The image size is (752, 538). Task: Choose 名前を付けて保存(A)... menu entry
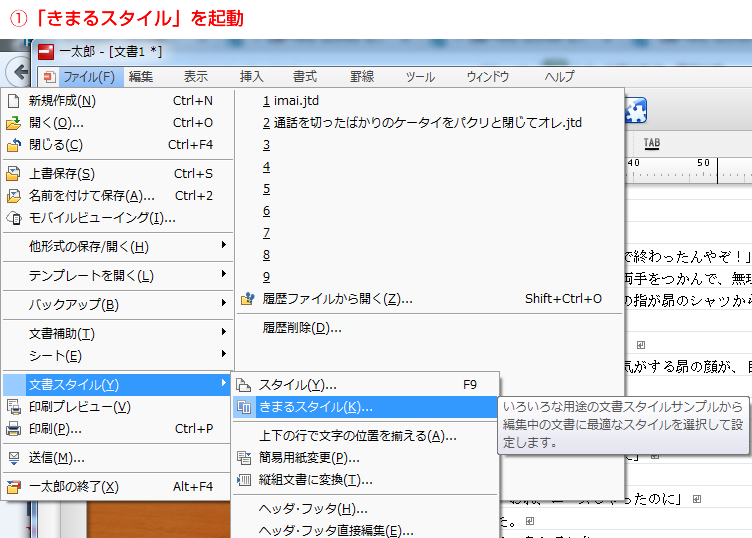118,196
